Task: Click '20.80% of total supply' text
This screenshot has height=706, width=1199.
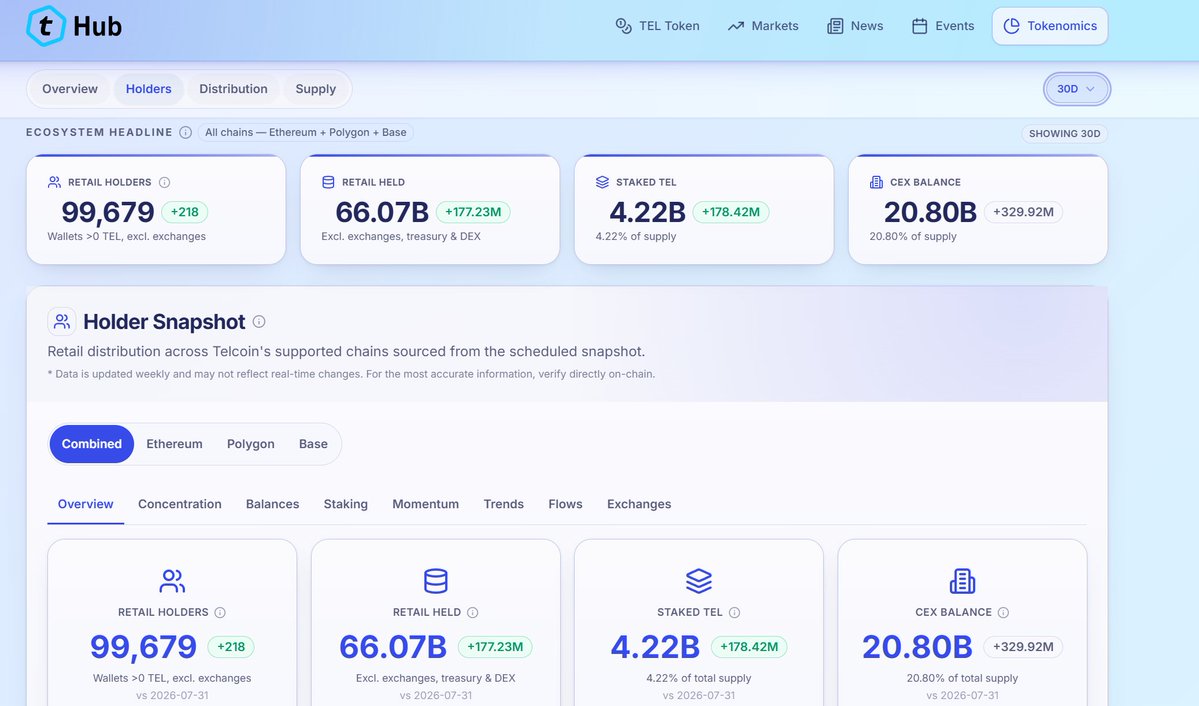Action: tap(962, 678)
